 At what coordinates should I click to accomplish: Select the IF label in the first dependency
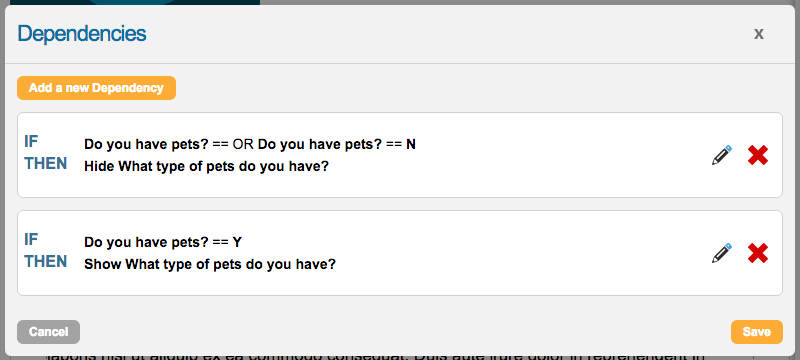coord(32,141)
